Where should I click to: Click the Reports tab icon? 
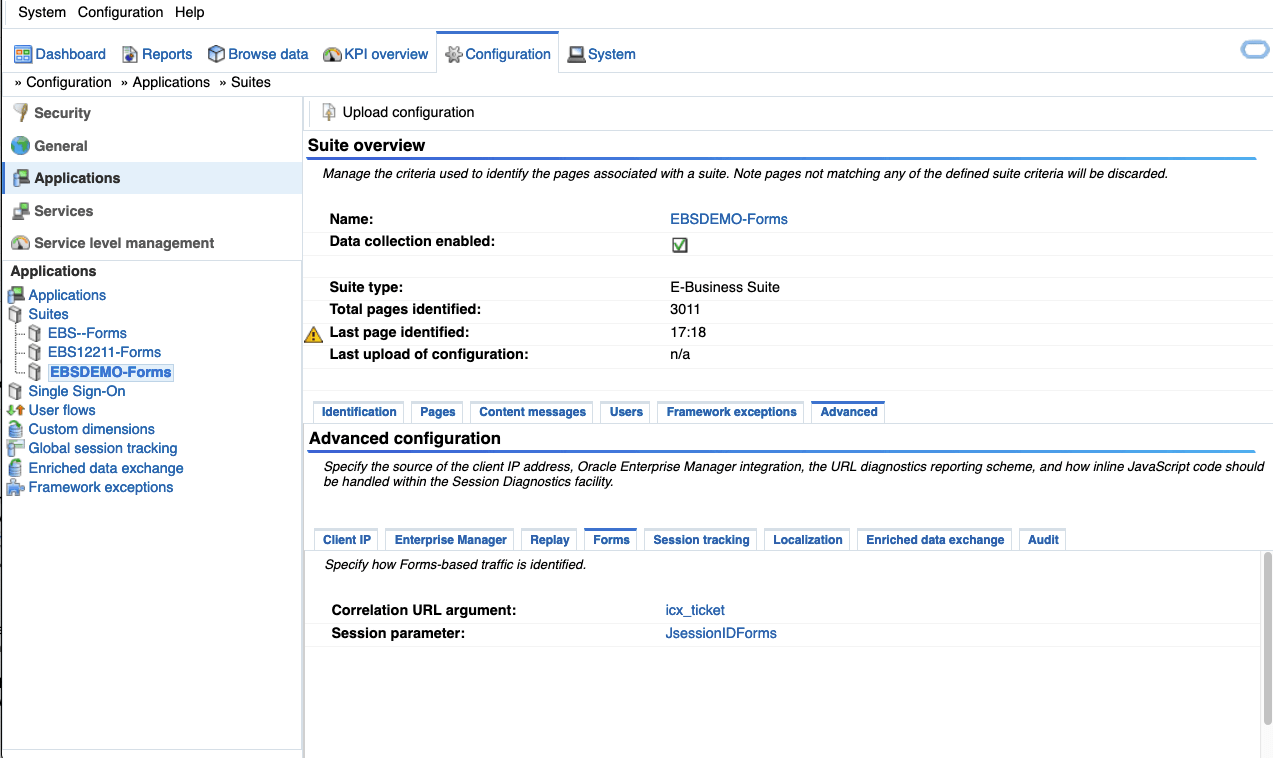[x=130, y=54]
